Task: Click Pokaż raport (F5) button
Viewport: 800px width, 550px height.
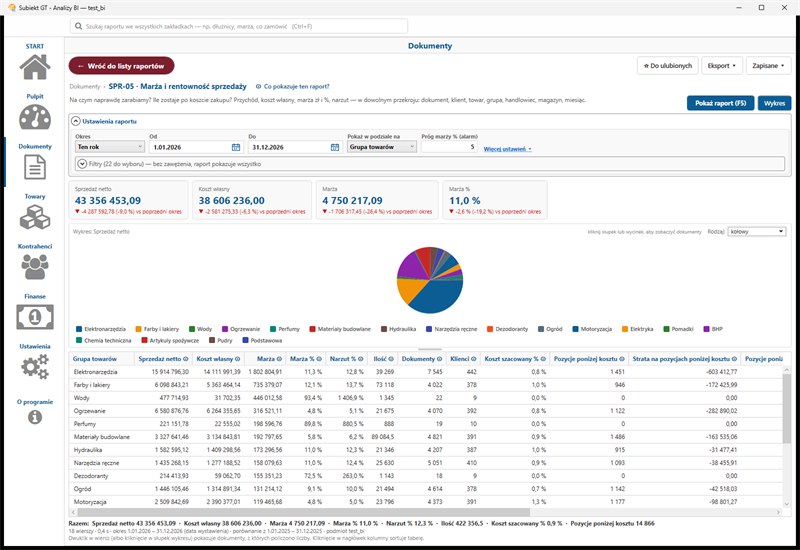Action: [720, 103]
